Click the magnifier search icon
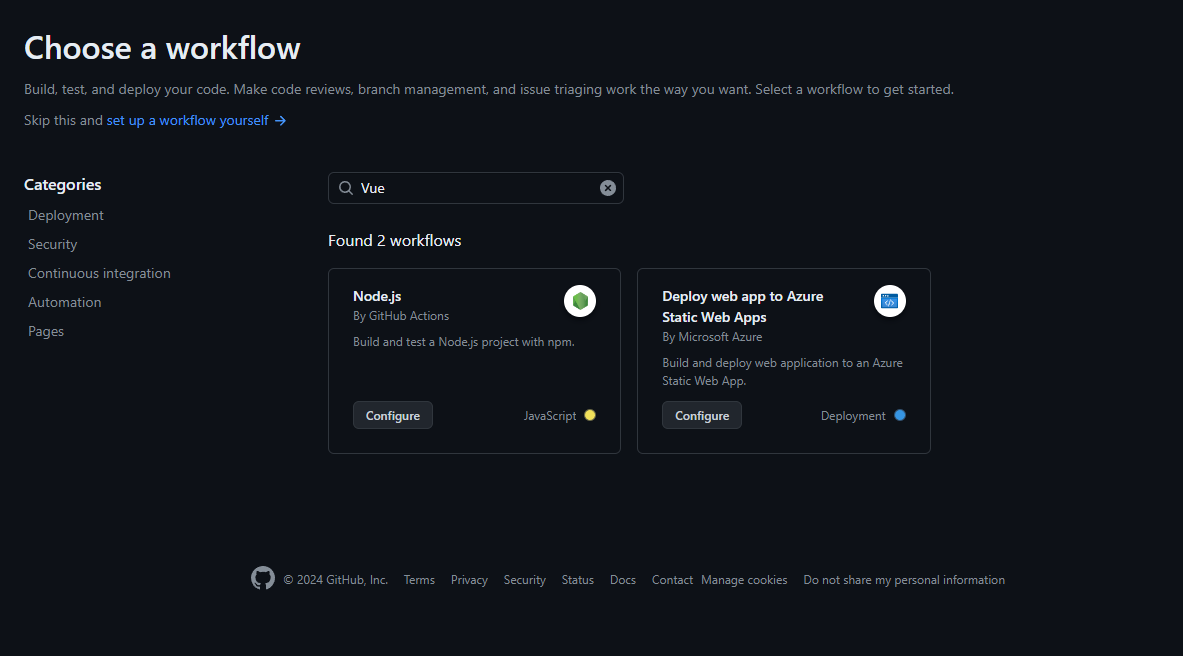The height and width of the screenshot is (656, 1183). (x=346, y=188)
